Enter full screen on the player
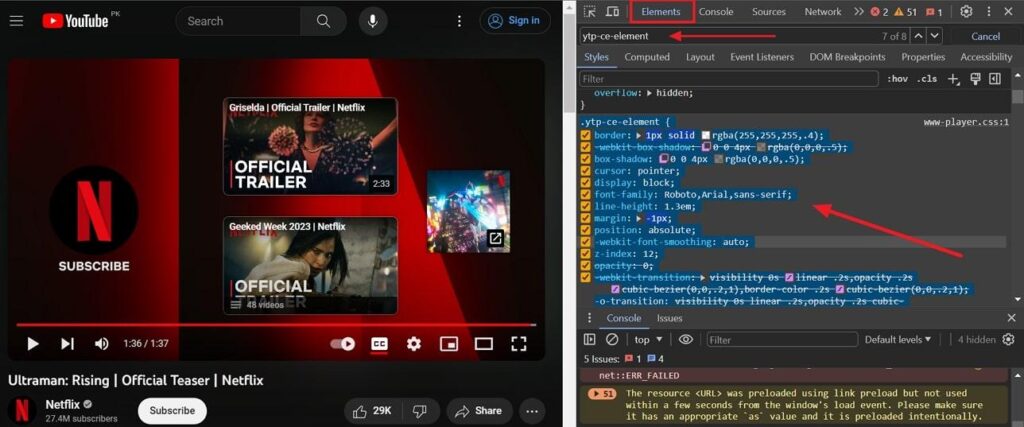Image resolution: width=1024 pixels, height=427 pixels. pos(519,343)
